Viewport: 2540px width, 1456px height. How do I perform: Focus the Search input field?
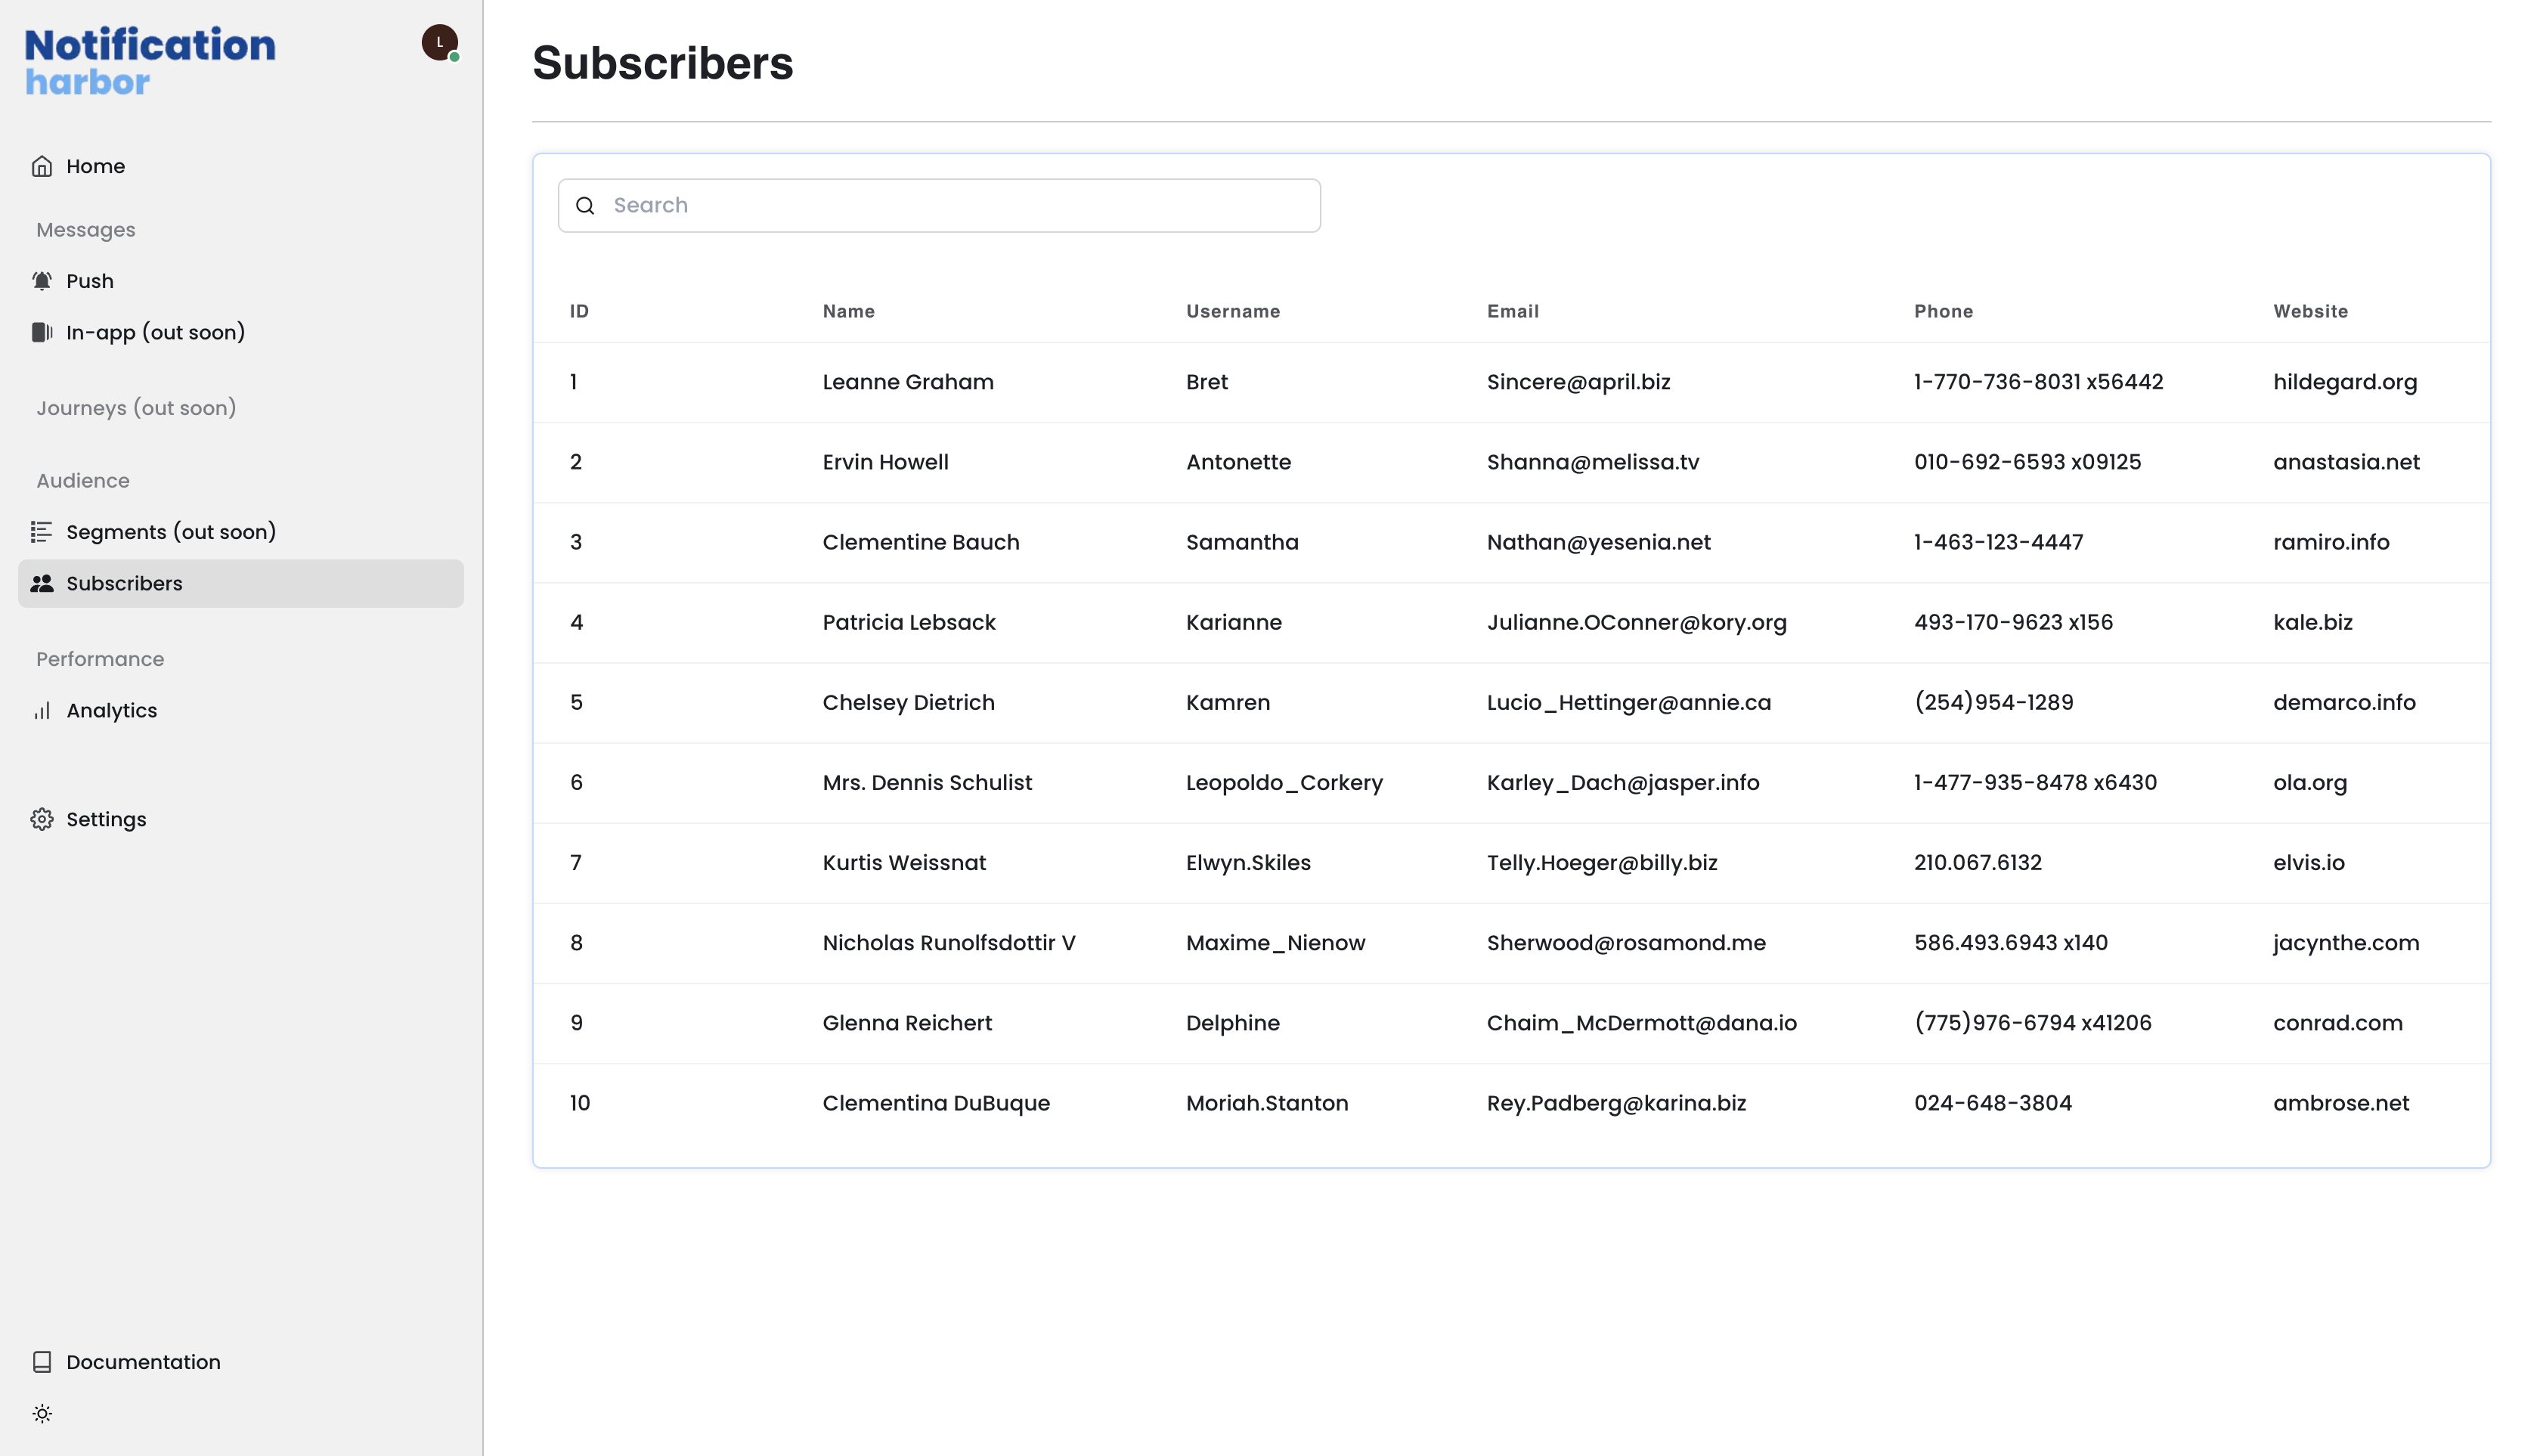point(939,206)
